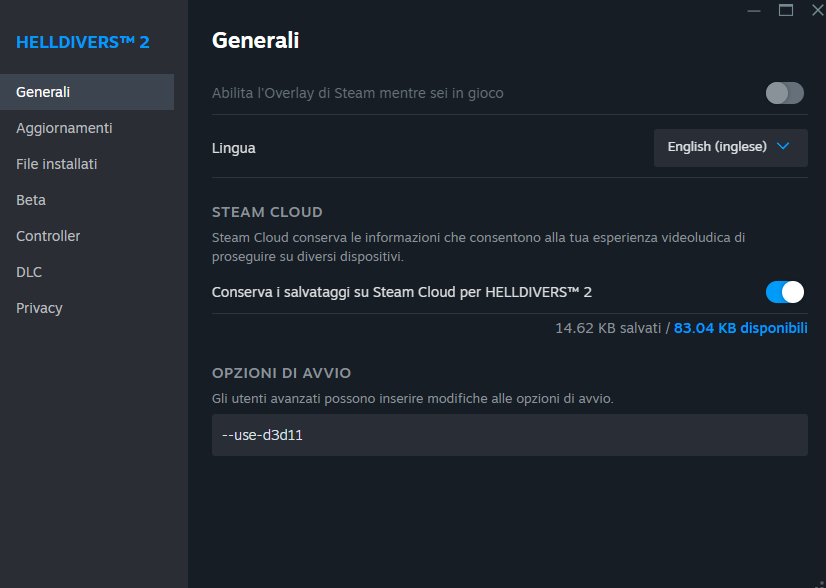Screen dimensions: 826x588
Task: Toggle the Steam Overlay in-game switch
Action: coord(784,93)
